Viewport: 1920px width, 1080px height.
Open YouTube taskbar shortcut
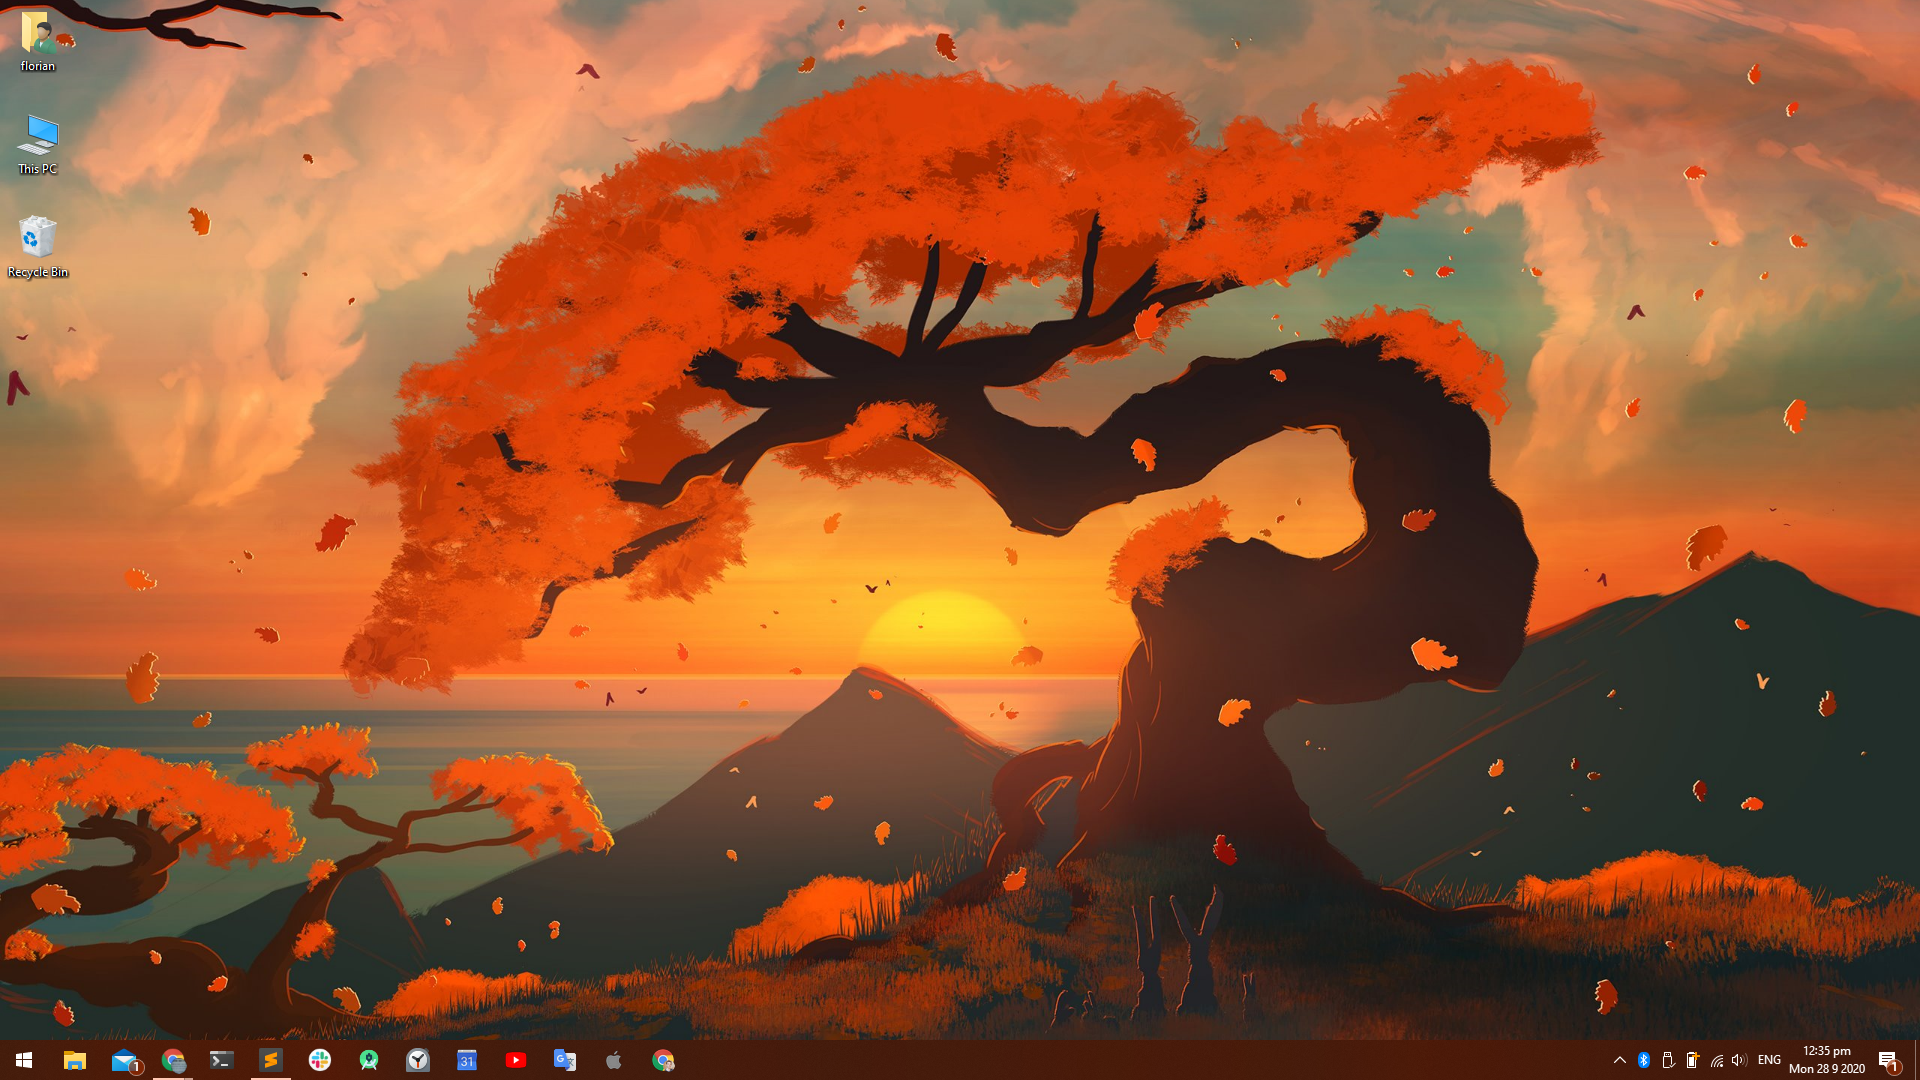point(516,1060)
